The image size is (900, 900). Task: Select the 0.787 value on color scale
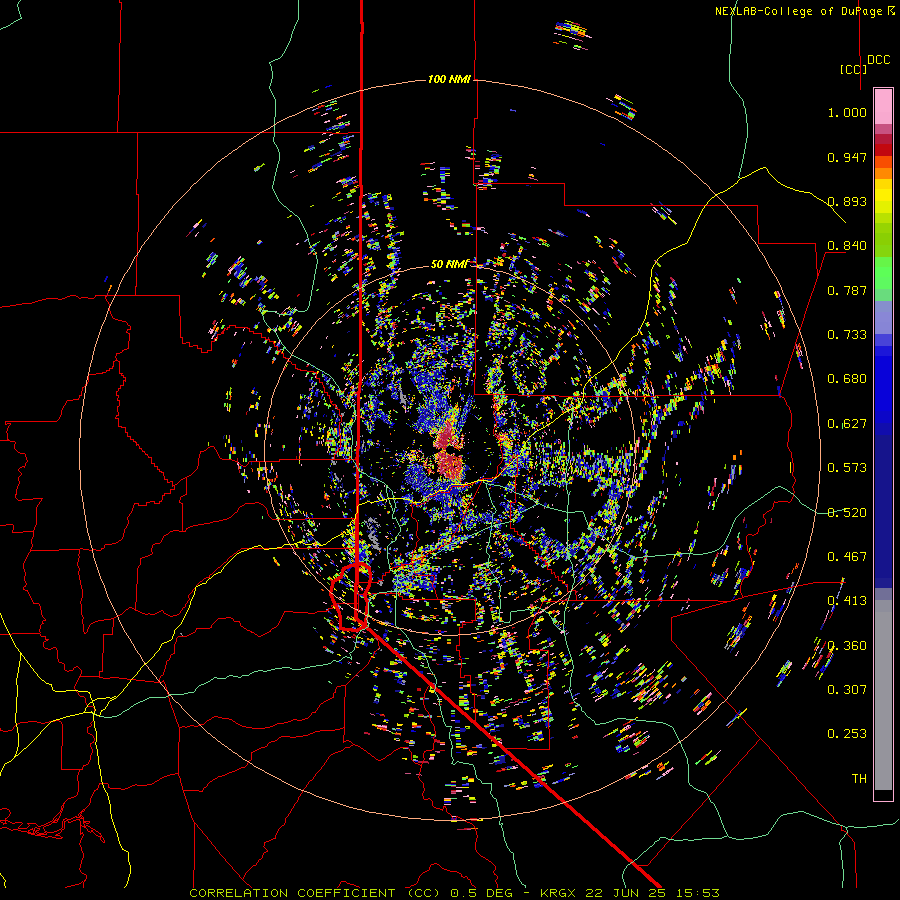coord(847,290)
